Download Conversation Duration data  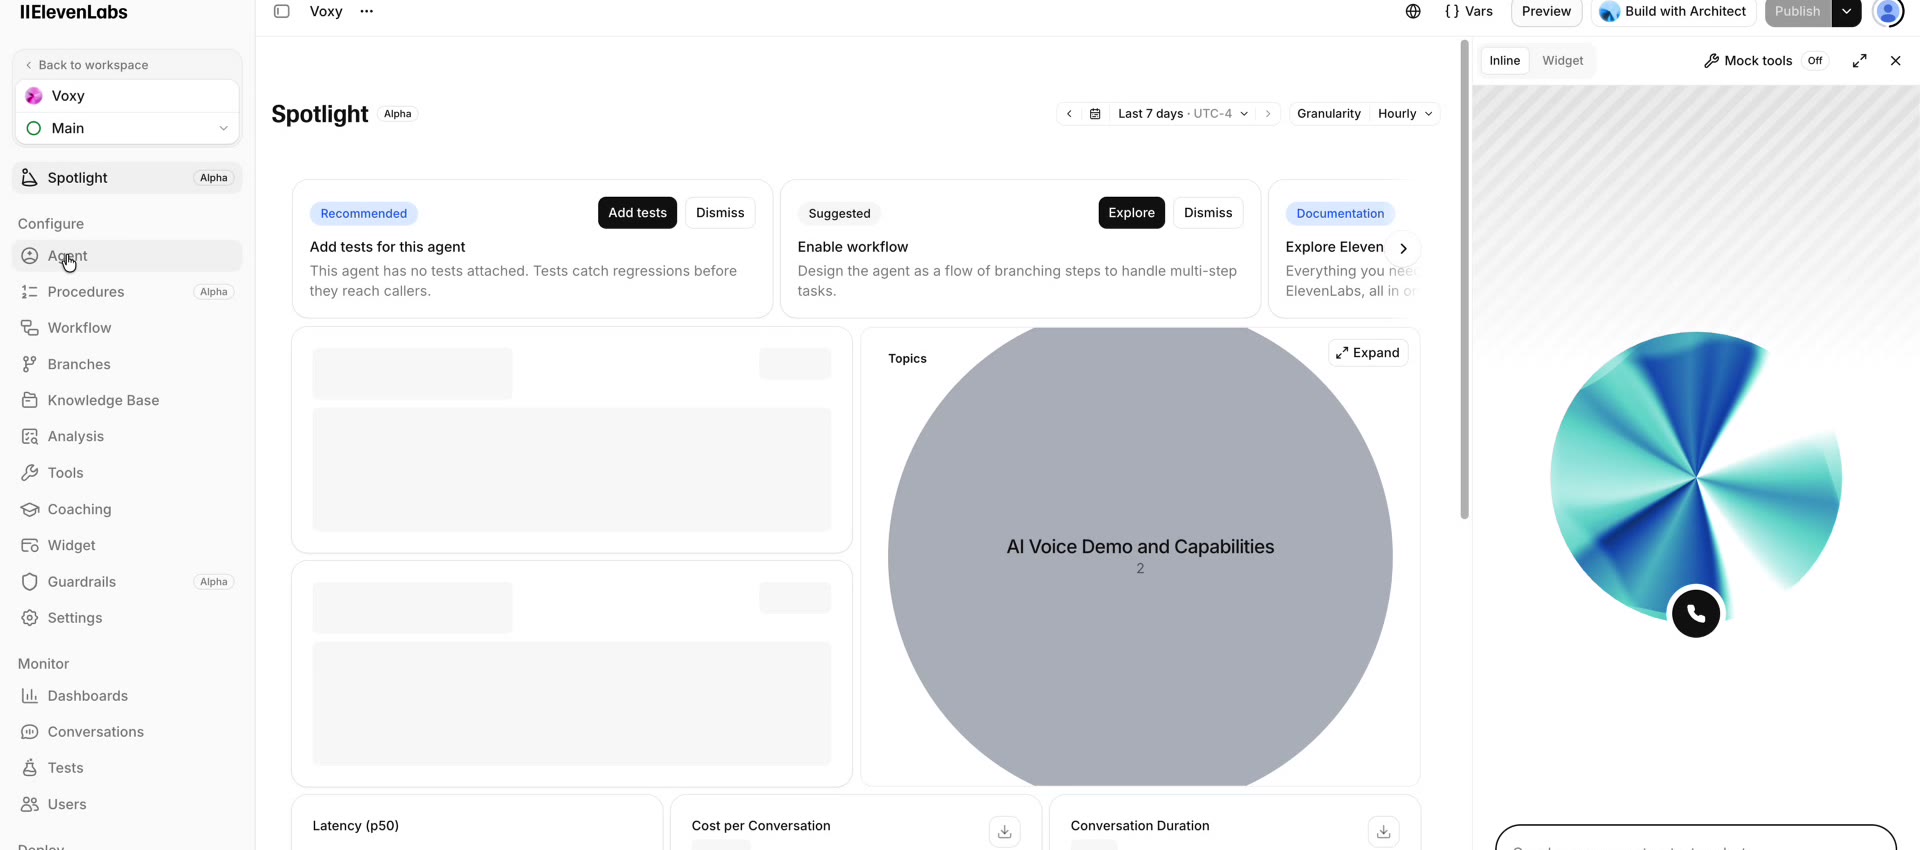(x=1383, y=832)
